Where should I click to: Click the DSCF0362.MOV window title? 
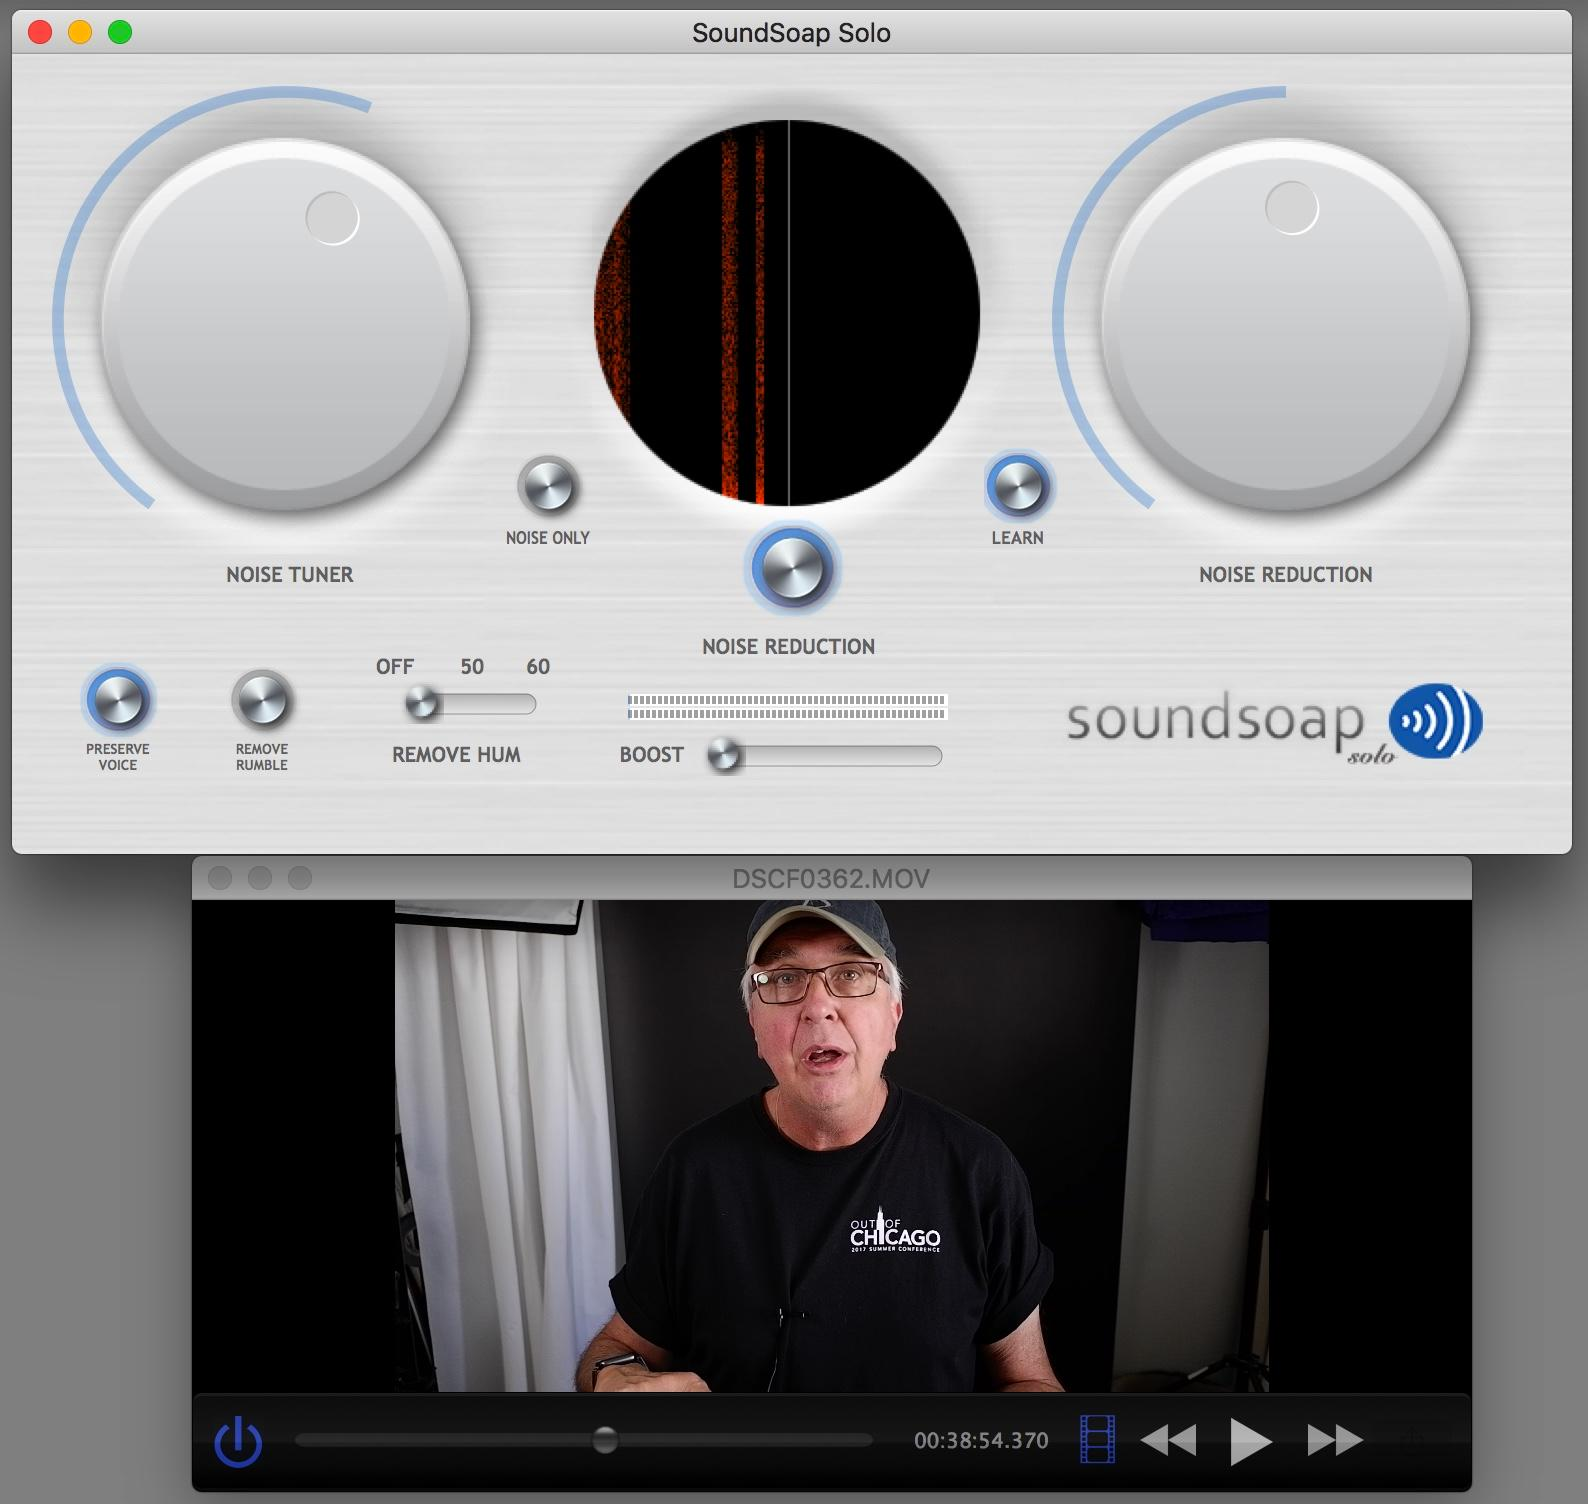(831, 879)
